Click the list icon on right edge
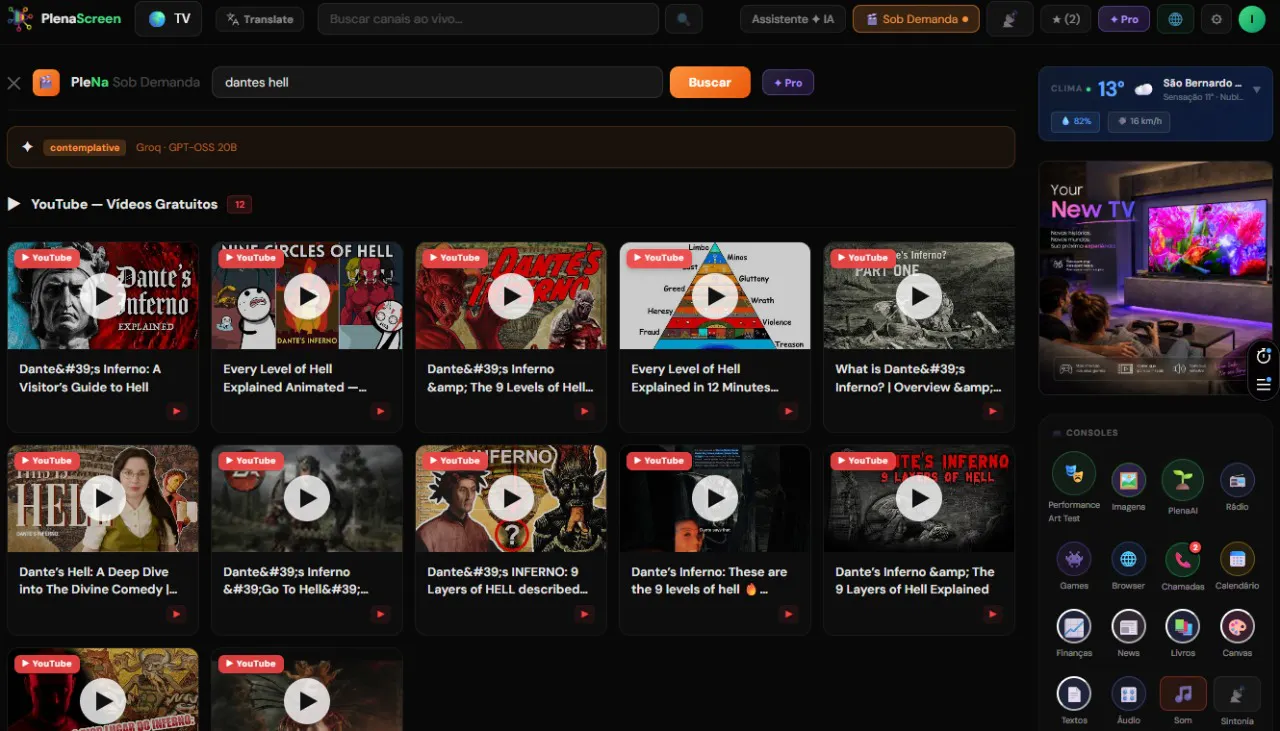Viewport: 1280px width, 731px height. pyautogui.click(x=1263, y=383)
